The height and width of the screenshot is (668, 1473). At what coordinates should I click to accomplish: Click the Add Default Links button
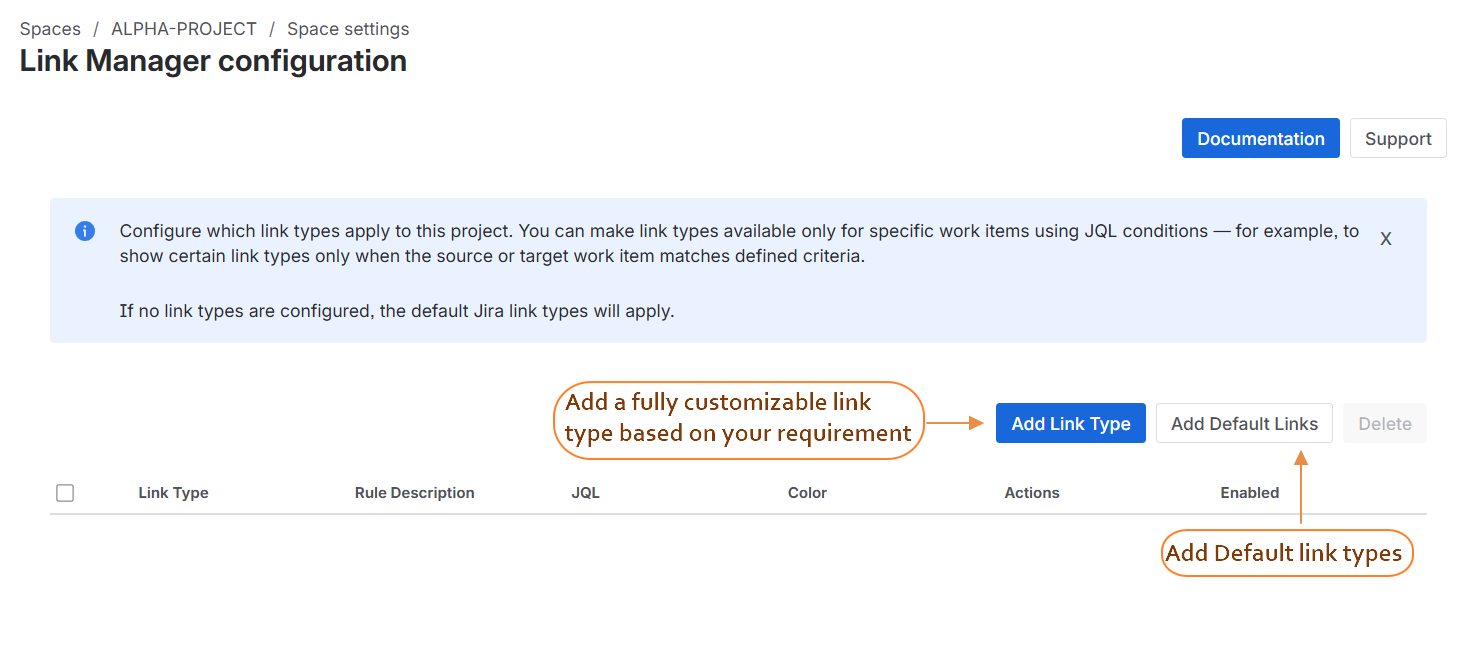1243,423
